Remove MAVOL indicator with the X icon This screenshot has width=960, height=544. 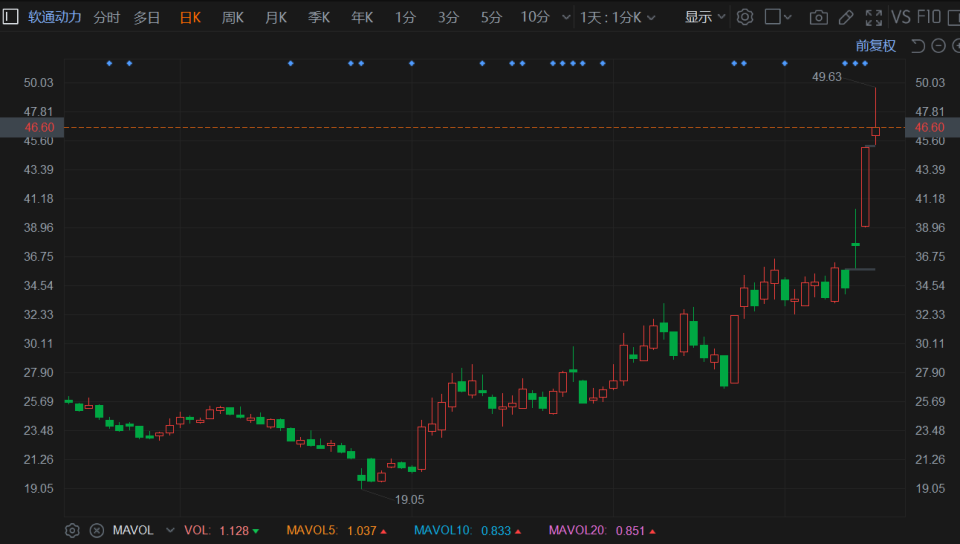(x=97, y=531)
